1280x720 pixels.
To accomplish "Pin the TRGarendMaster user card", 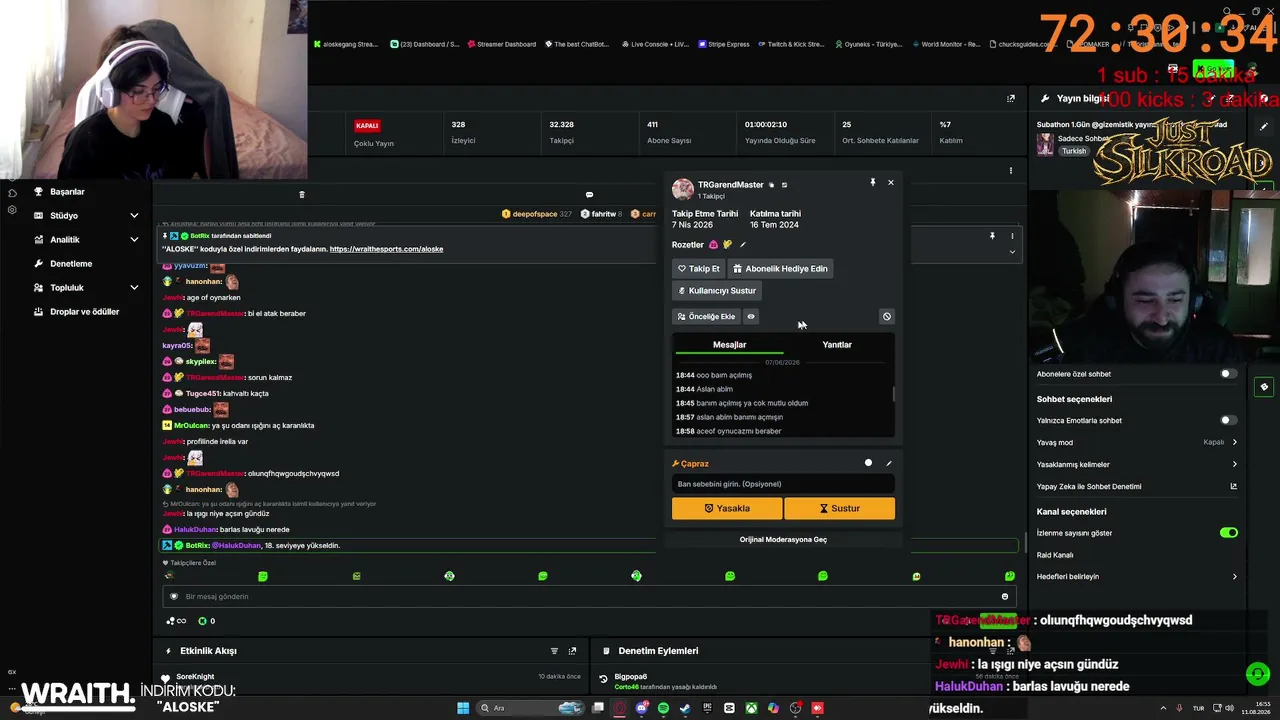I will (x=873, y=182).
